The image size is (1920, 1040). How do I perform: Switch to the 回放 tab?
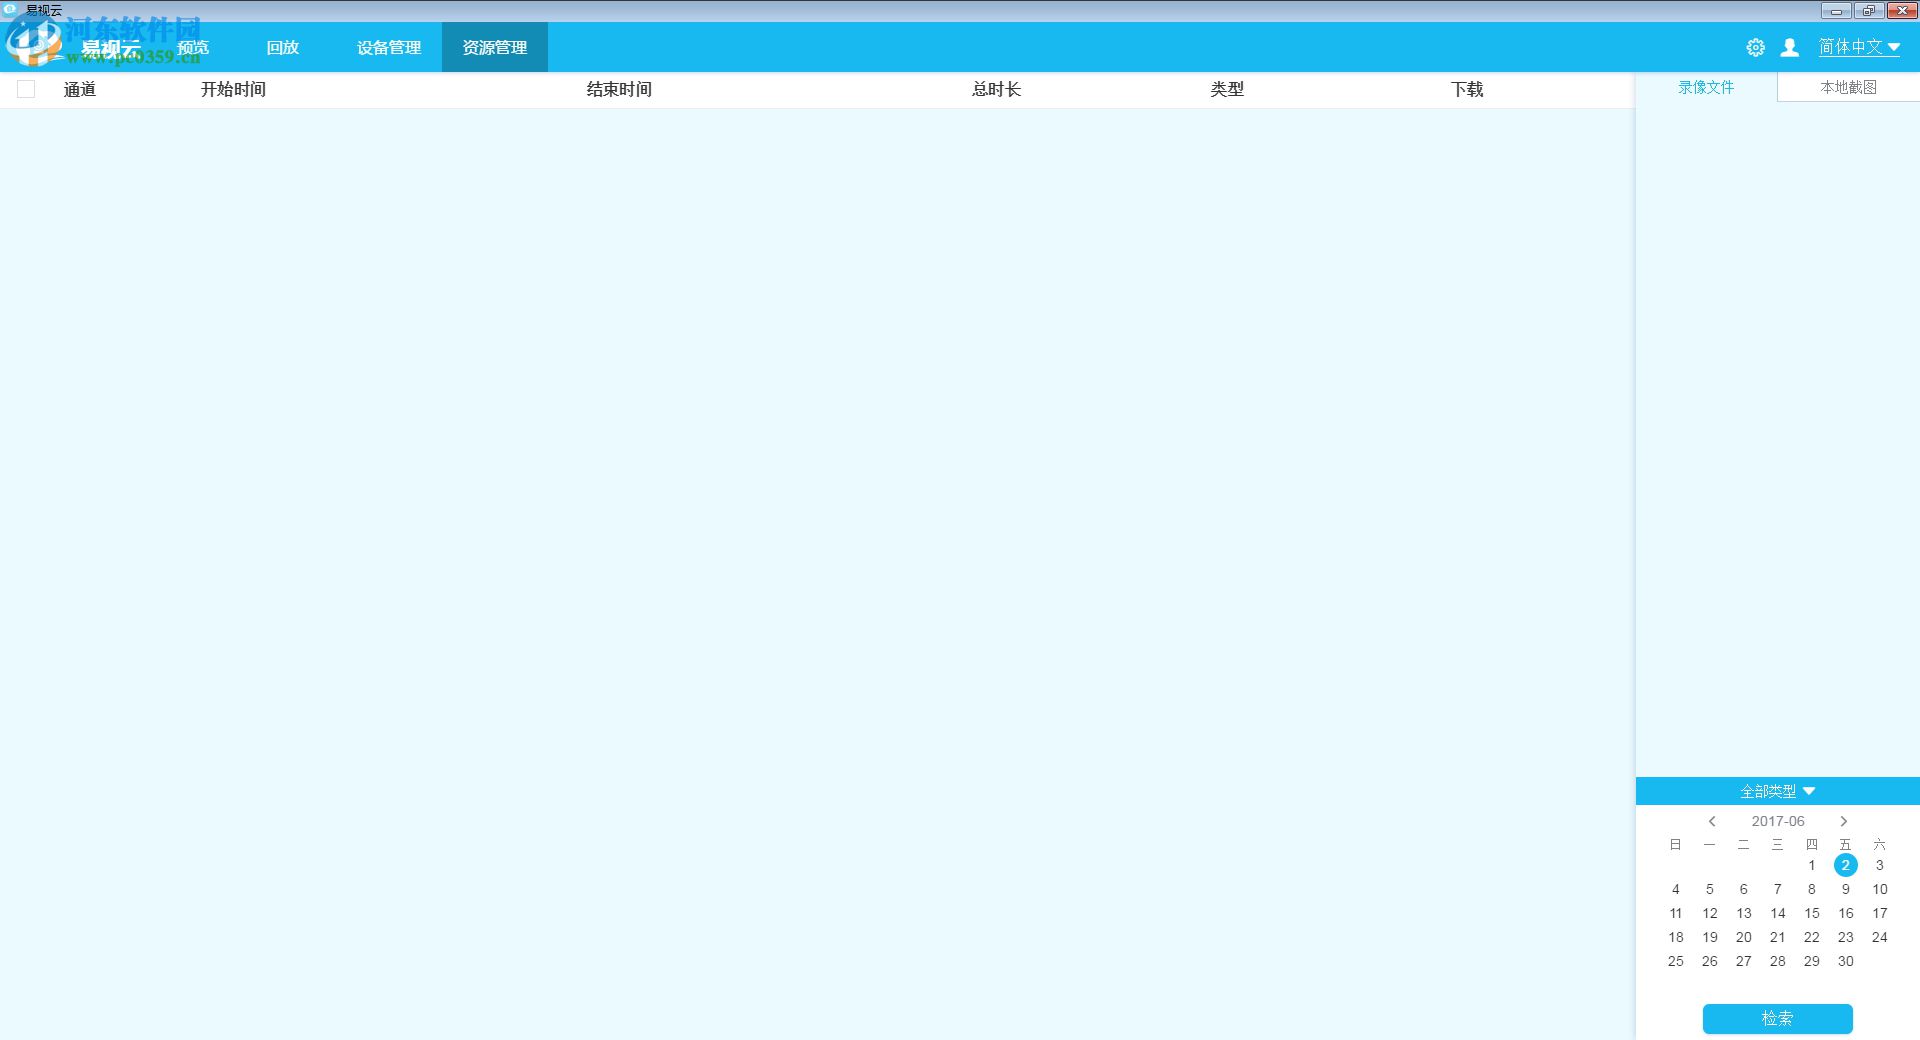point(283,47)
